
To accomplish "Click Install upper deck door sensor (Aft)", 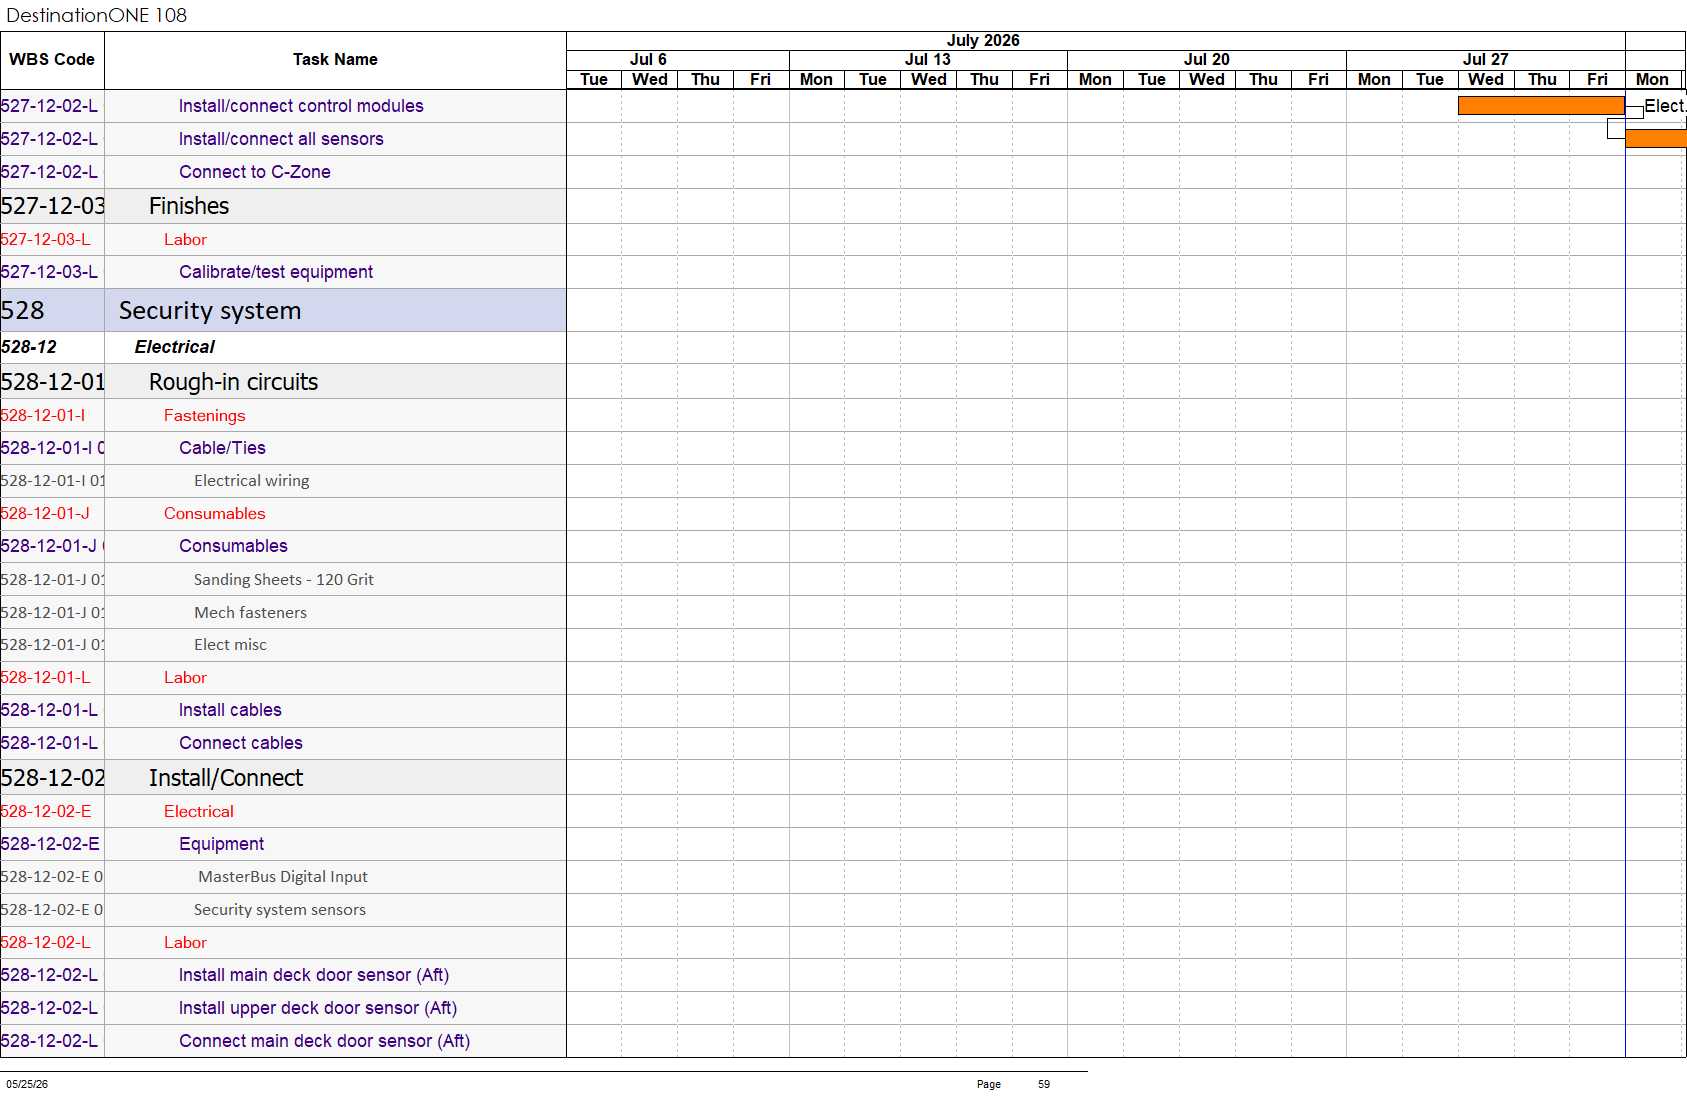I will click(318, 1008).
